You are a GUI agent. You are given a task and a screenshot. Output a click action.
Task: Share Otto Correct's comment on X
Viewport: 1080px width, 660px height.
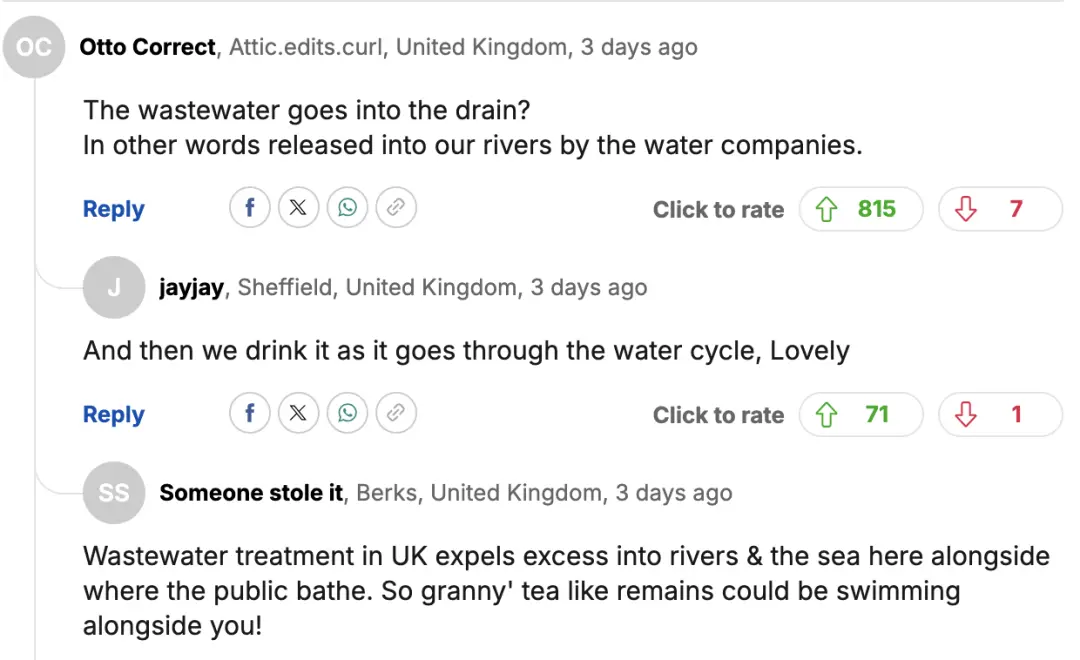tap(298, 208)
